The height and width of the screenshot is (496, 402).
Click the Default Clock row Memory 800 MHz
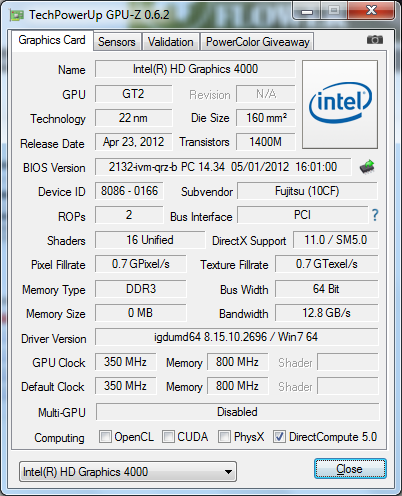click(x=237, y=386)
